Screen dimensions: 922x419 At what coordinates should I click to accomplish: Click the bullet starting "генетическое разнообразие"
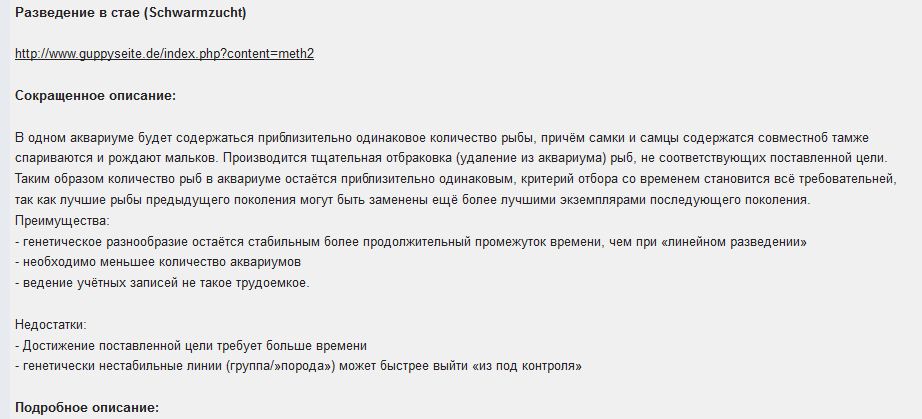point(300,241)
